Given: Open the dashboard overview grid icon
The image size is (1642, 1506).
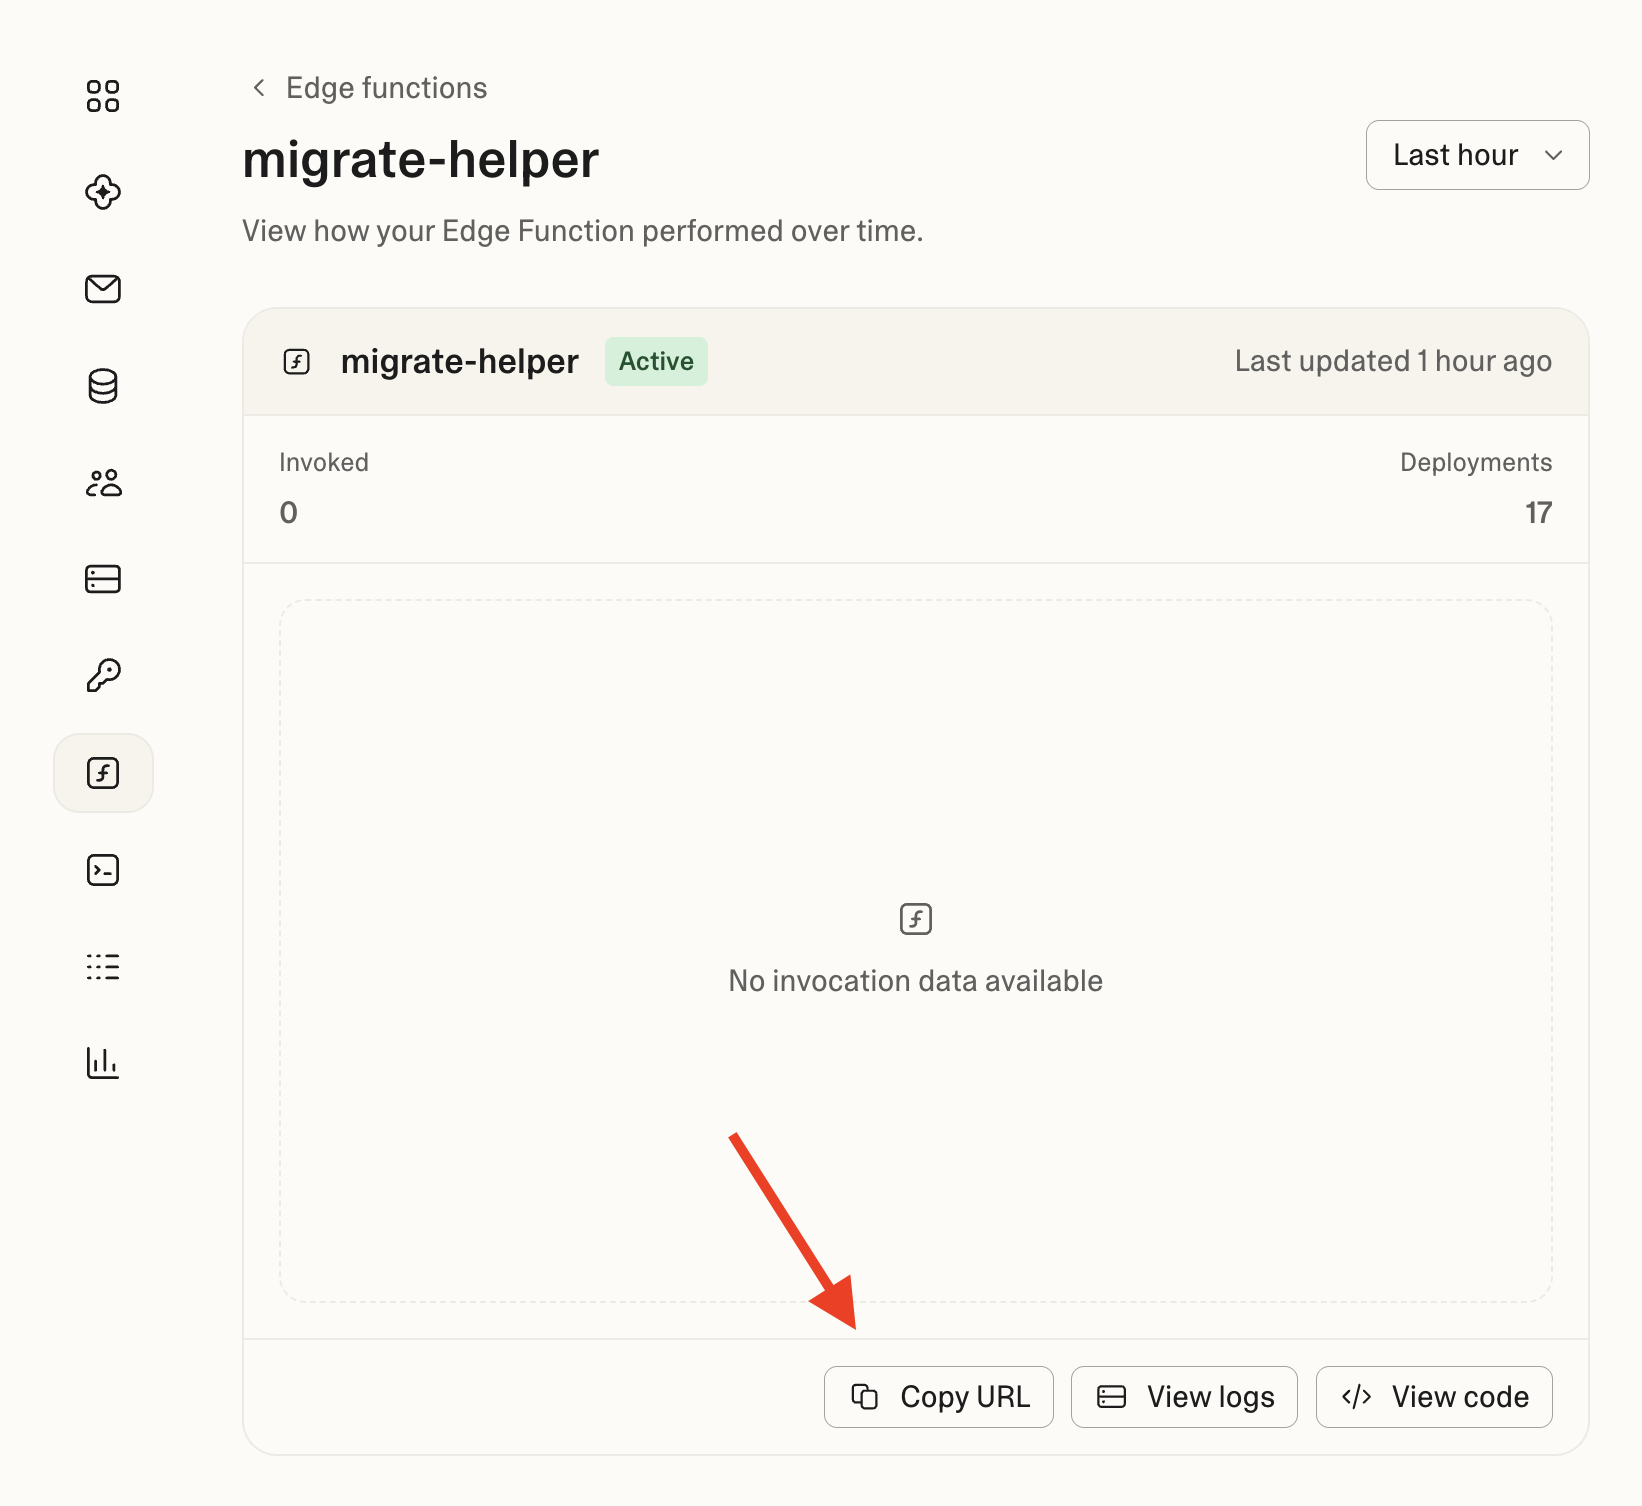Looking at the screenshot, I should pyautogui.click(x=103, y=96).
